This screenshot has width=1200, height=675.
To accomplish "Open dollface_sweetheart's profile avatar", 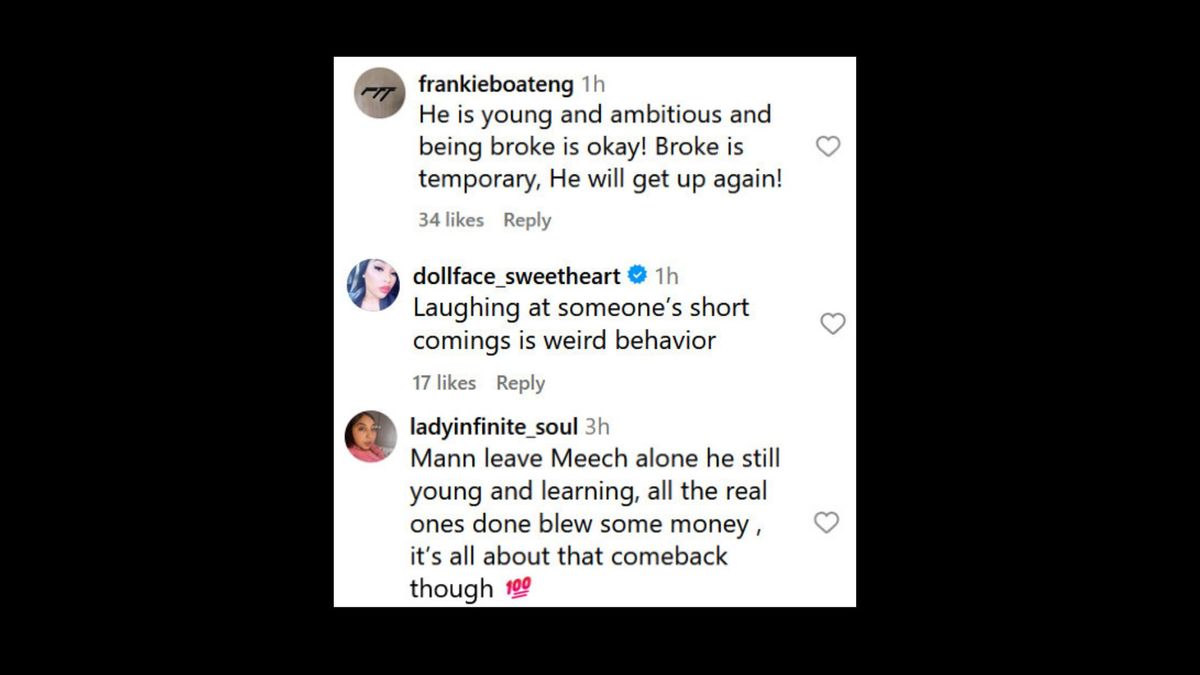I will 372,285.
